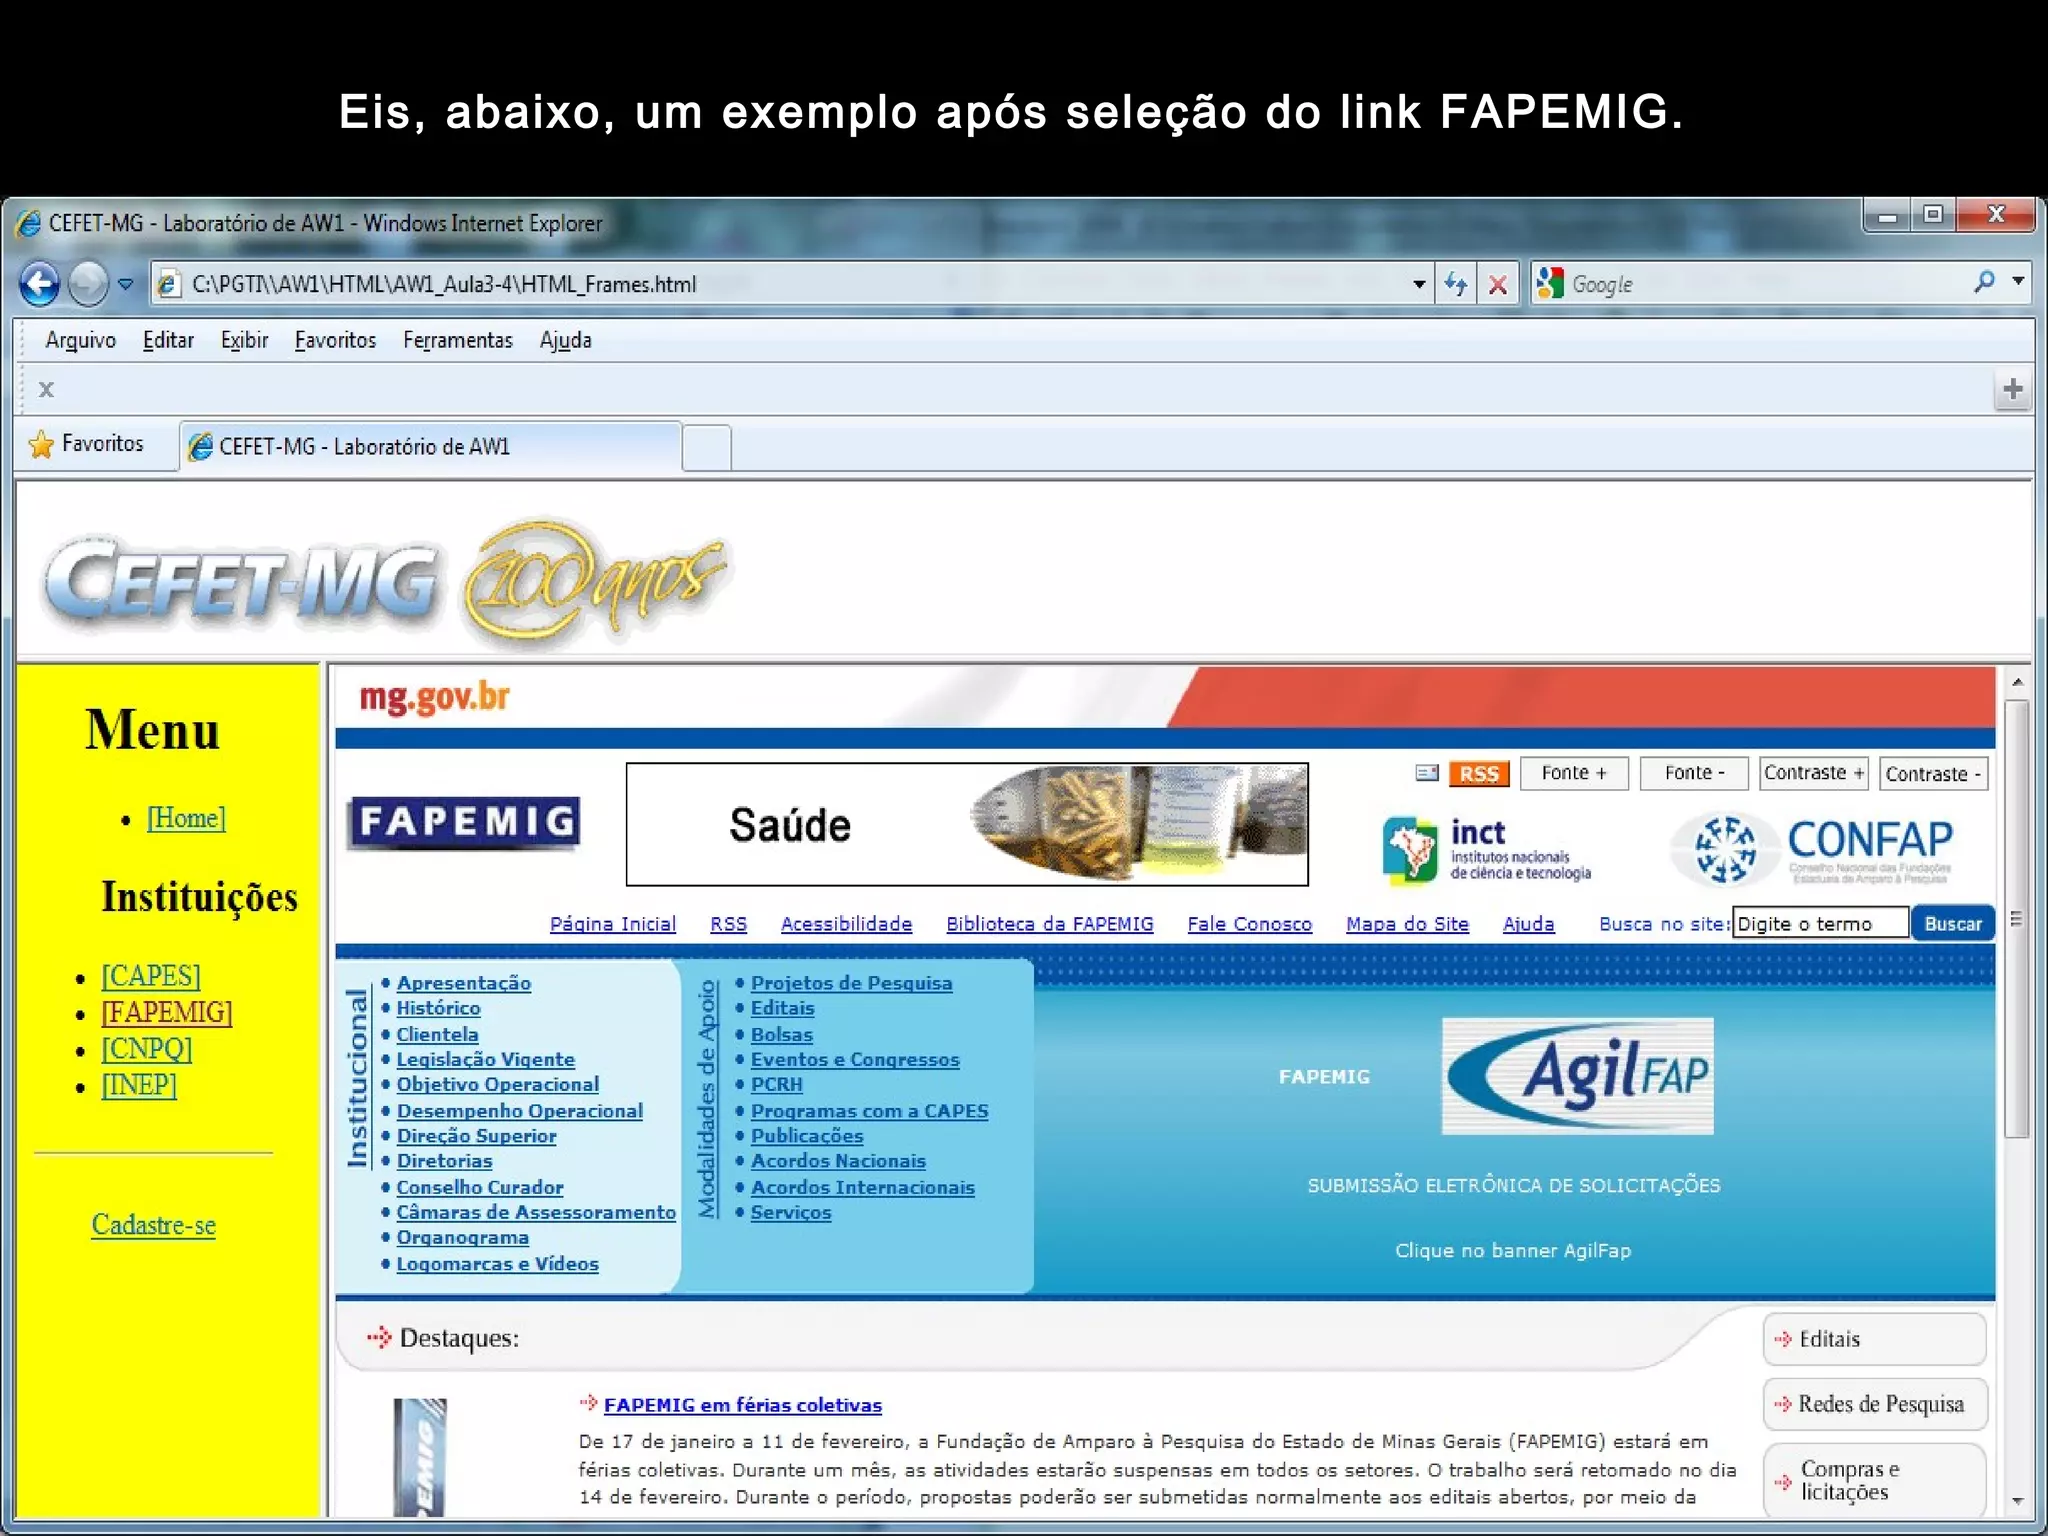Image resolution: width=2048 pixels, height=1536 pixels.
Task: Open the [FAPEMIG] institution link
Action: 167,1012
